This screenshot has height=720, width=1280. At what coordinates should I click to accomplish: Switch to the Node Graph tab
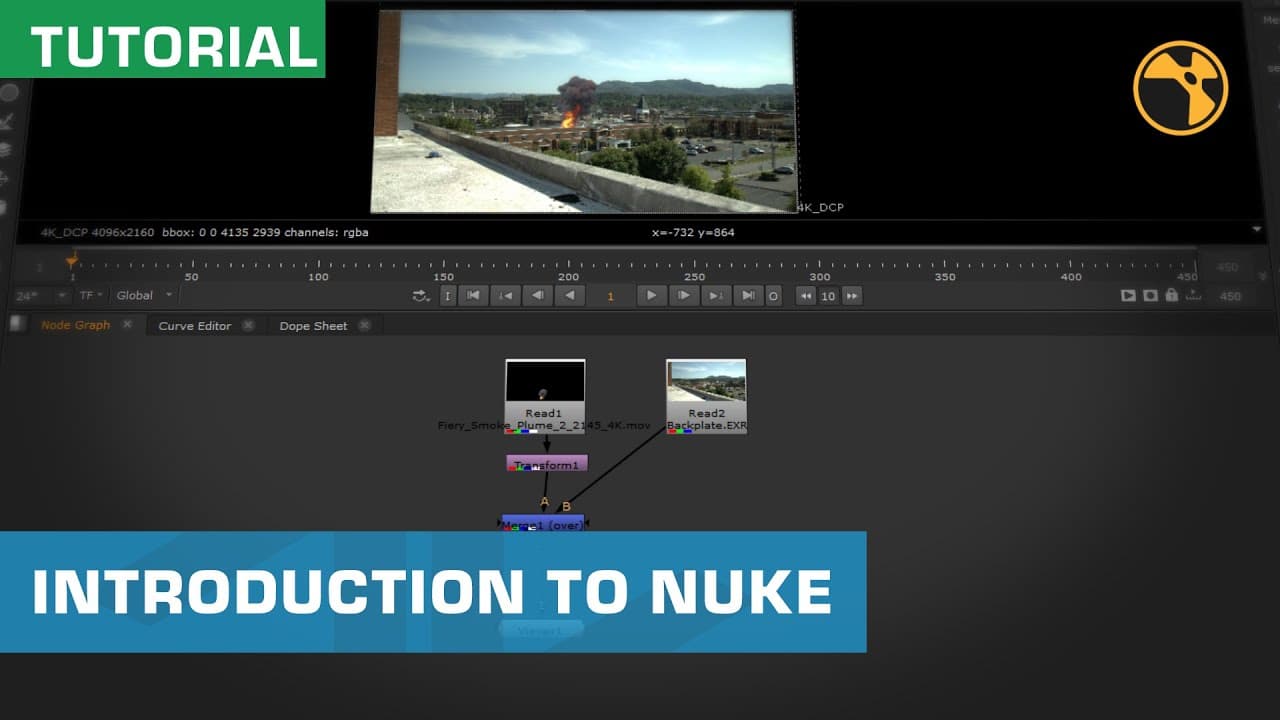(x=75, y=325)
